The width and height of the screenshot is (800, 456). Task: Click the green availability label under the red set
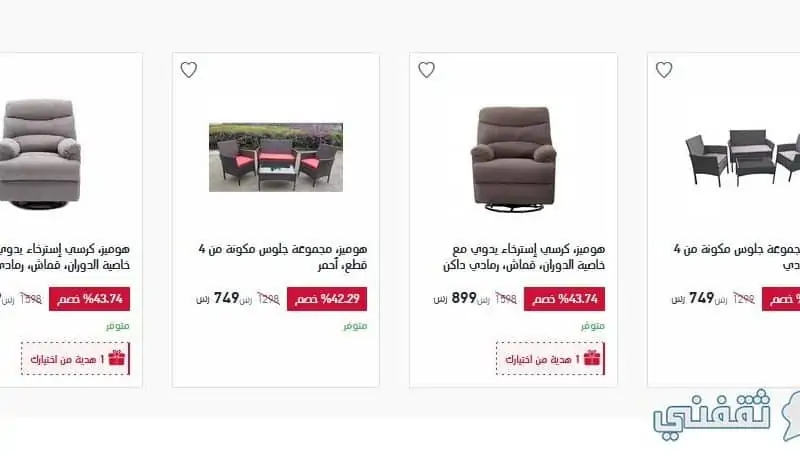(355, 326)
